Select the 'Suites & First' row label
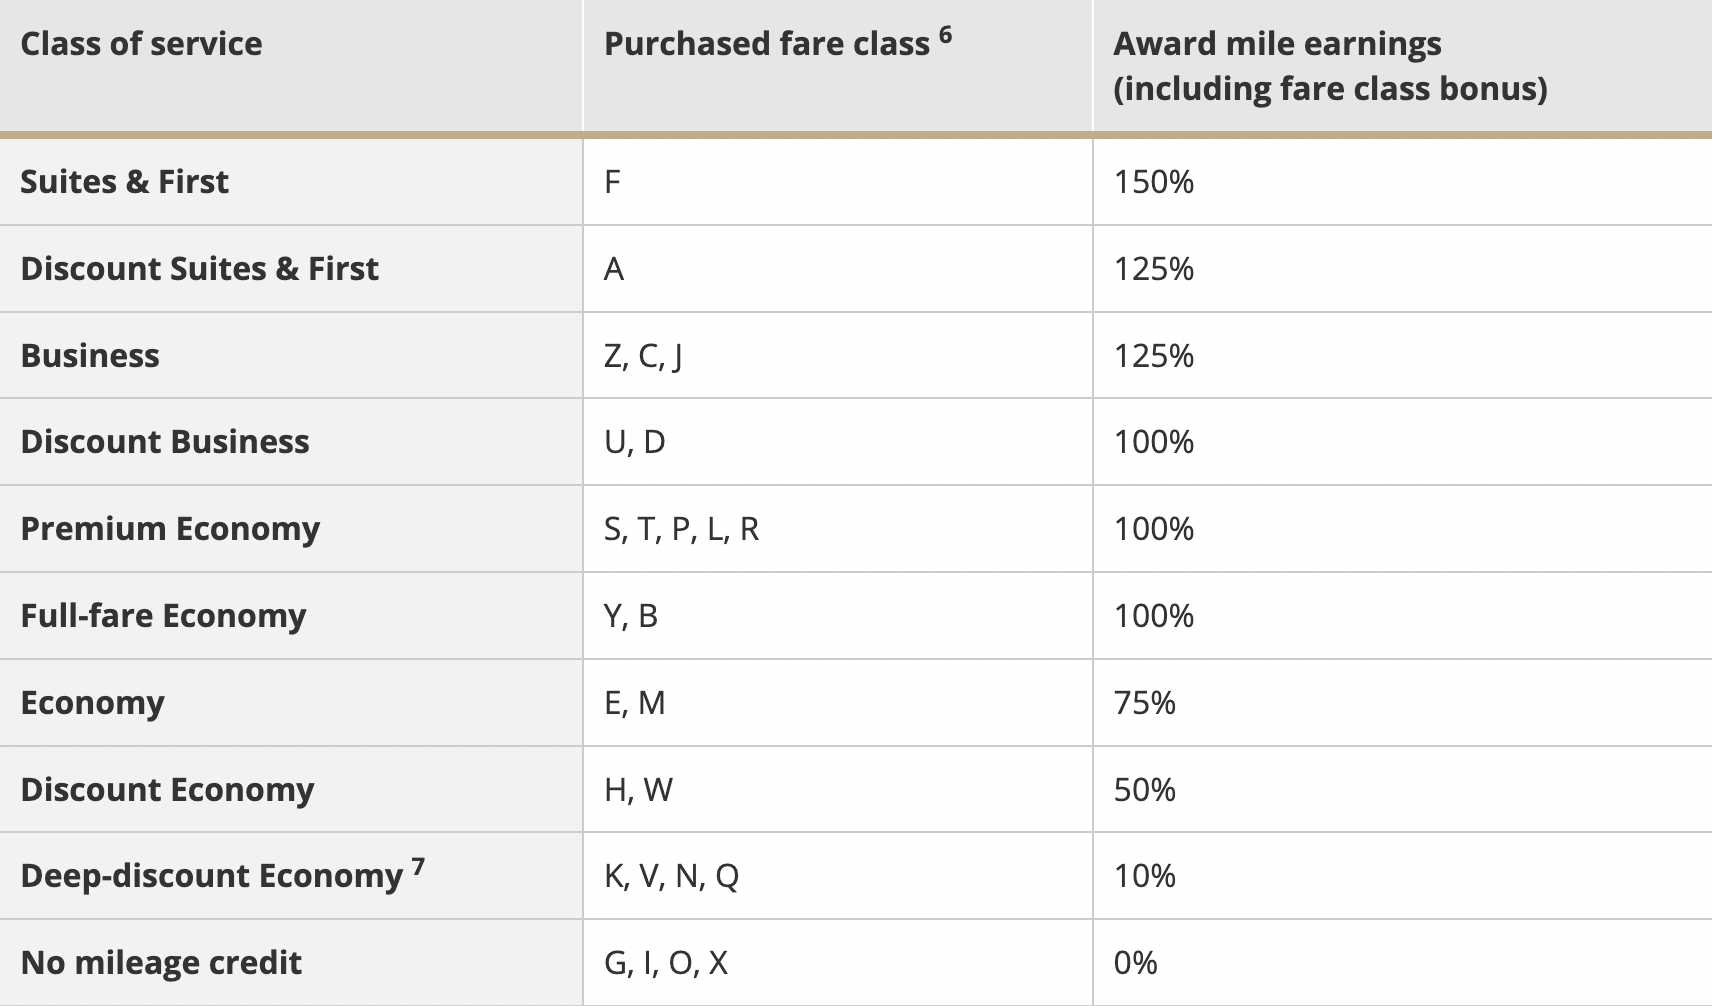This screenshot has height=1006, width=1712. click(124, 182)
